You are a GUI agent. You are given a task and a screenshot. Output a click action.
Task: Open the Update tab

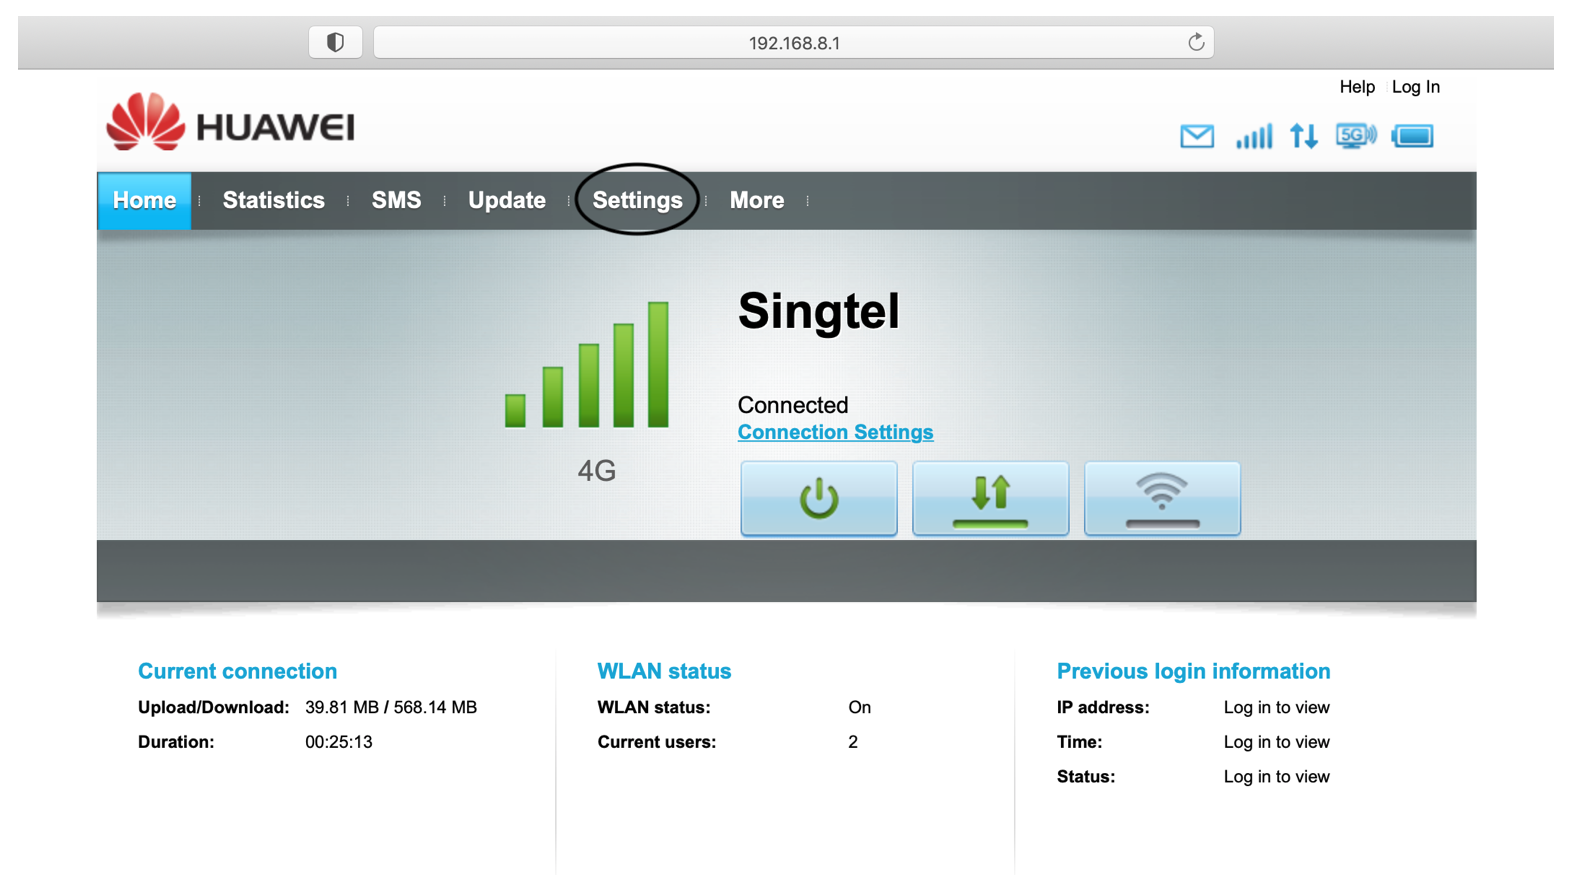click(x=506, y=200)
